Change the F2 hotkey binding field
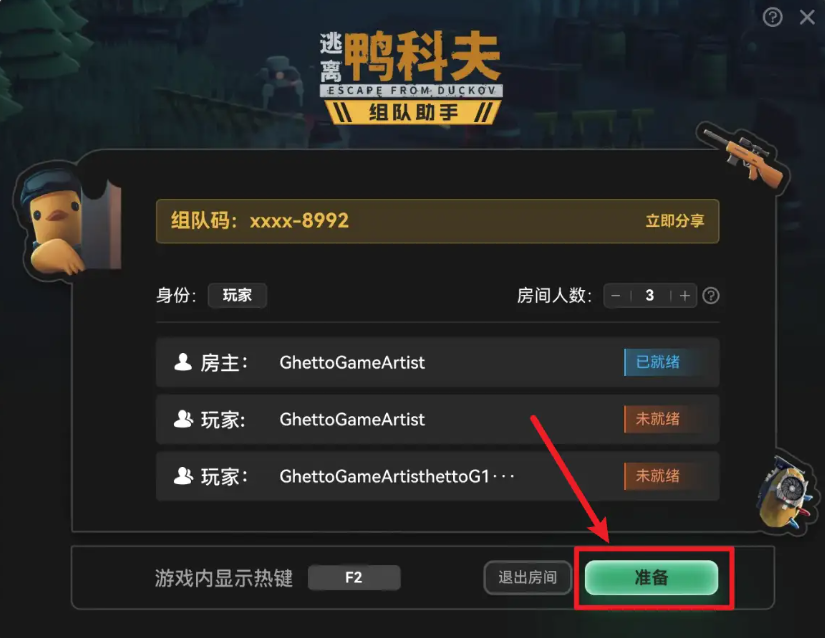Screen dimensions: 825x638 tap(354, 578)
